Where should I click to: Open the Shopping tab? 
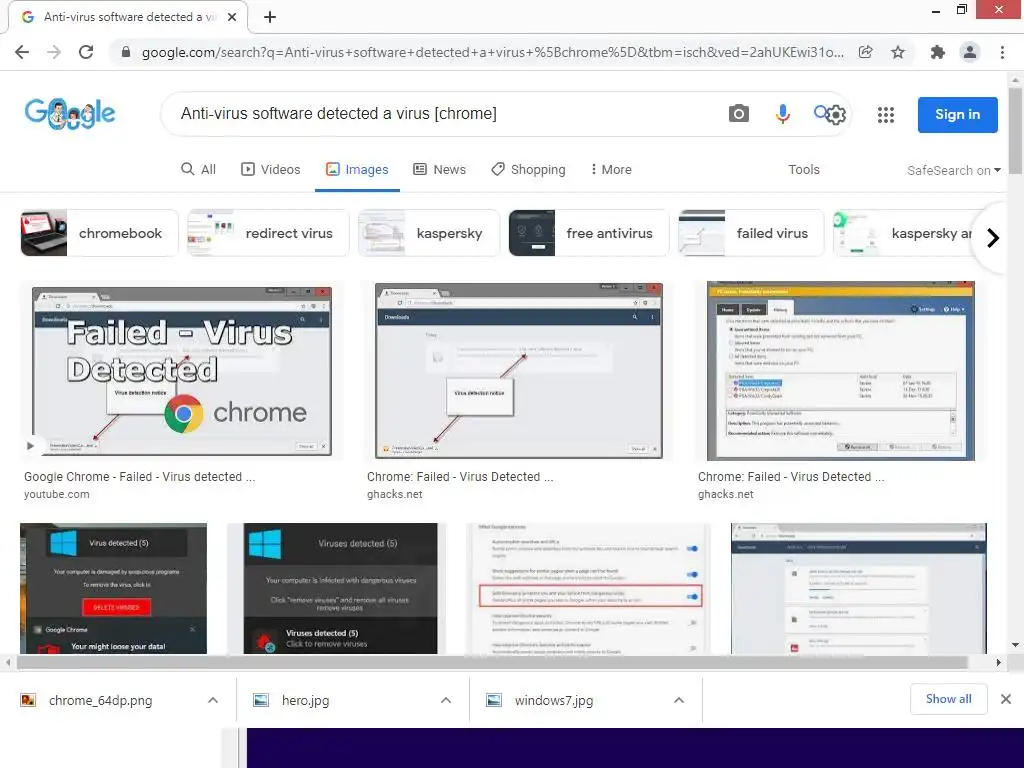528,170
